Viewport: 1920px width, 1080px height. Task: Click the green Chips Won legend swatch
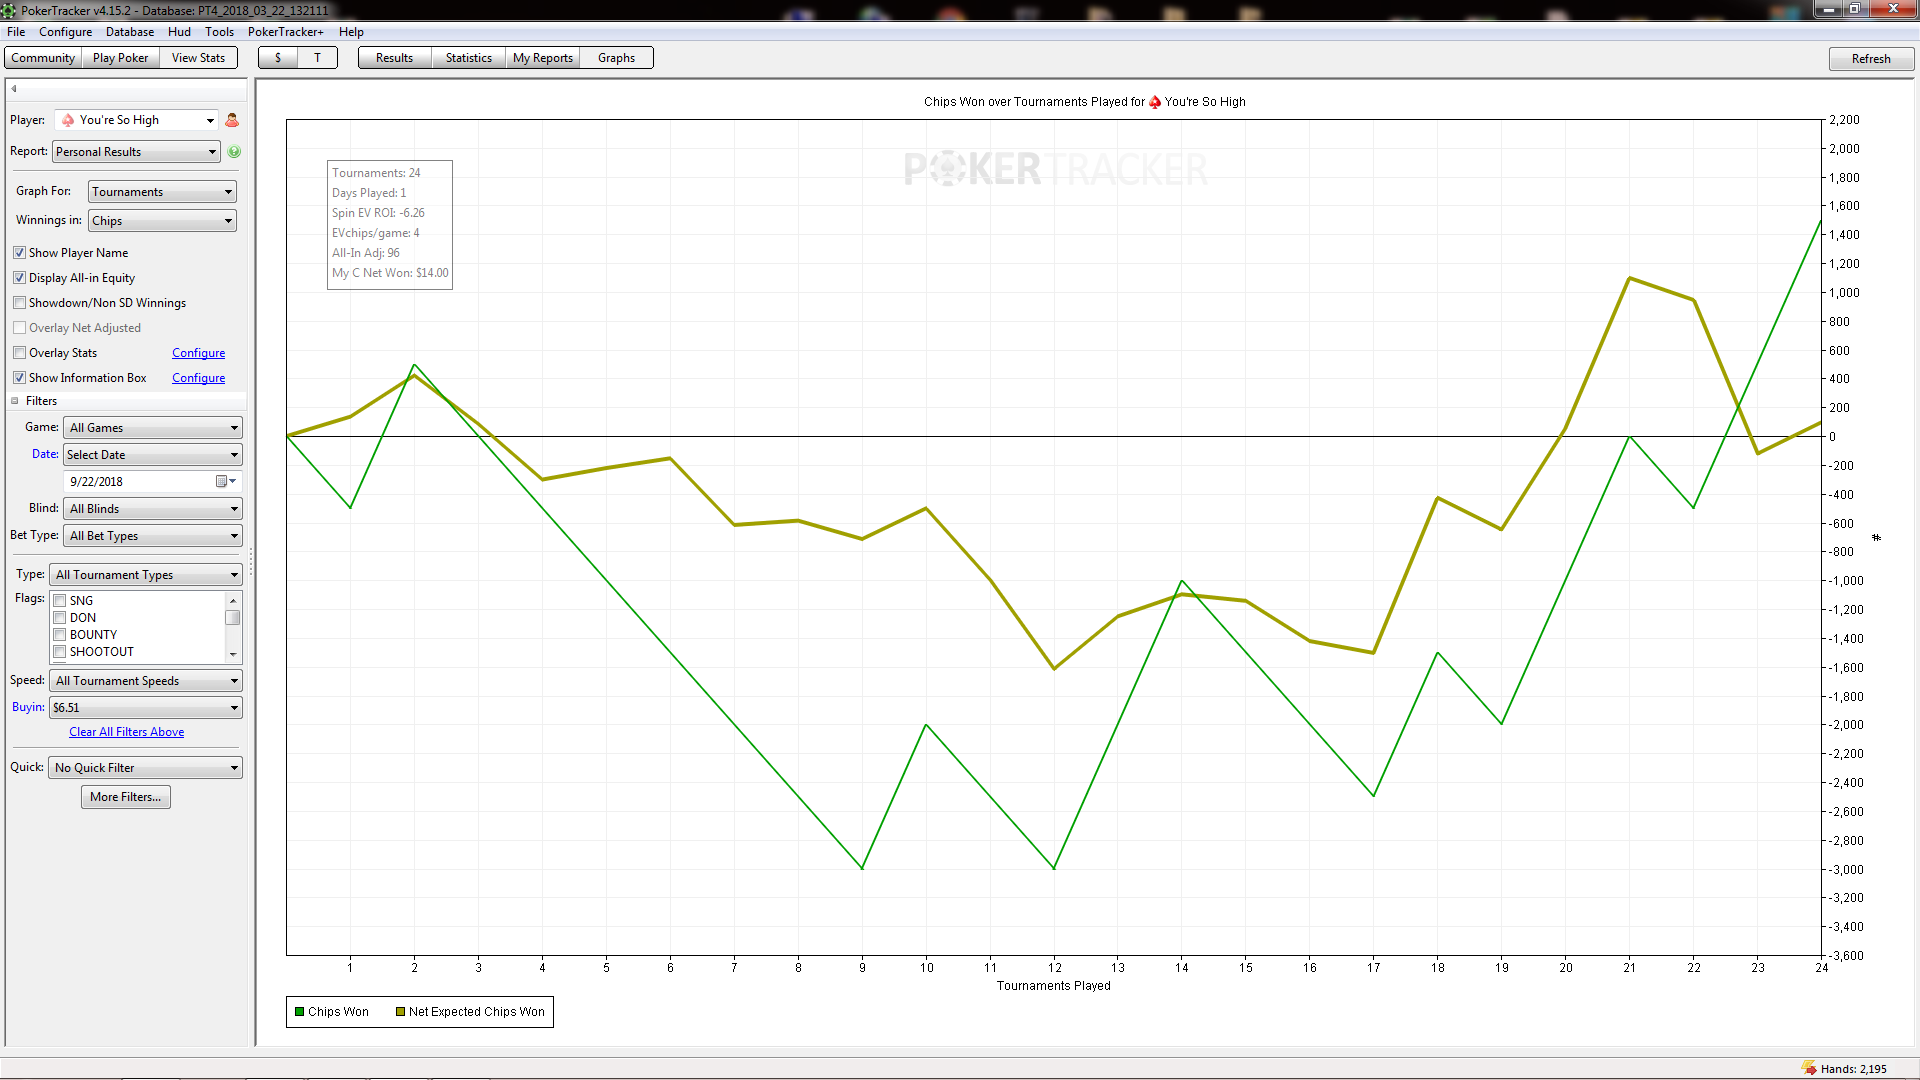[299, 1012]
